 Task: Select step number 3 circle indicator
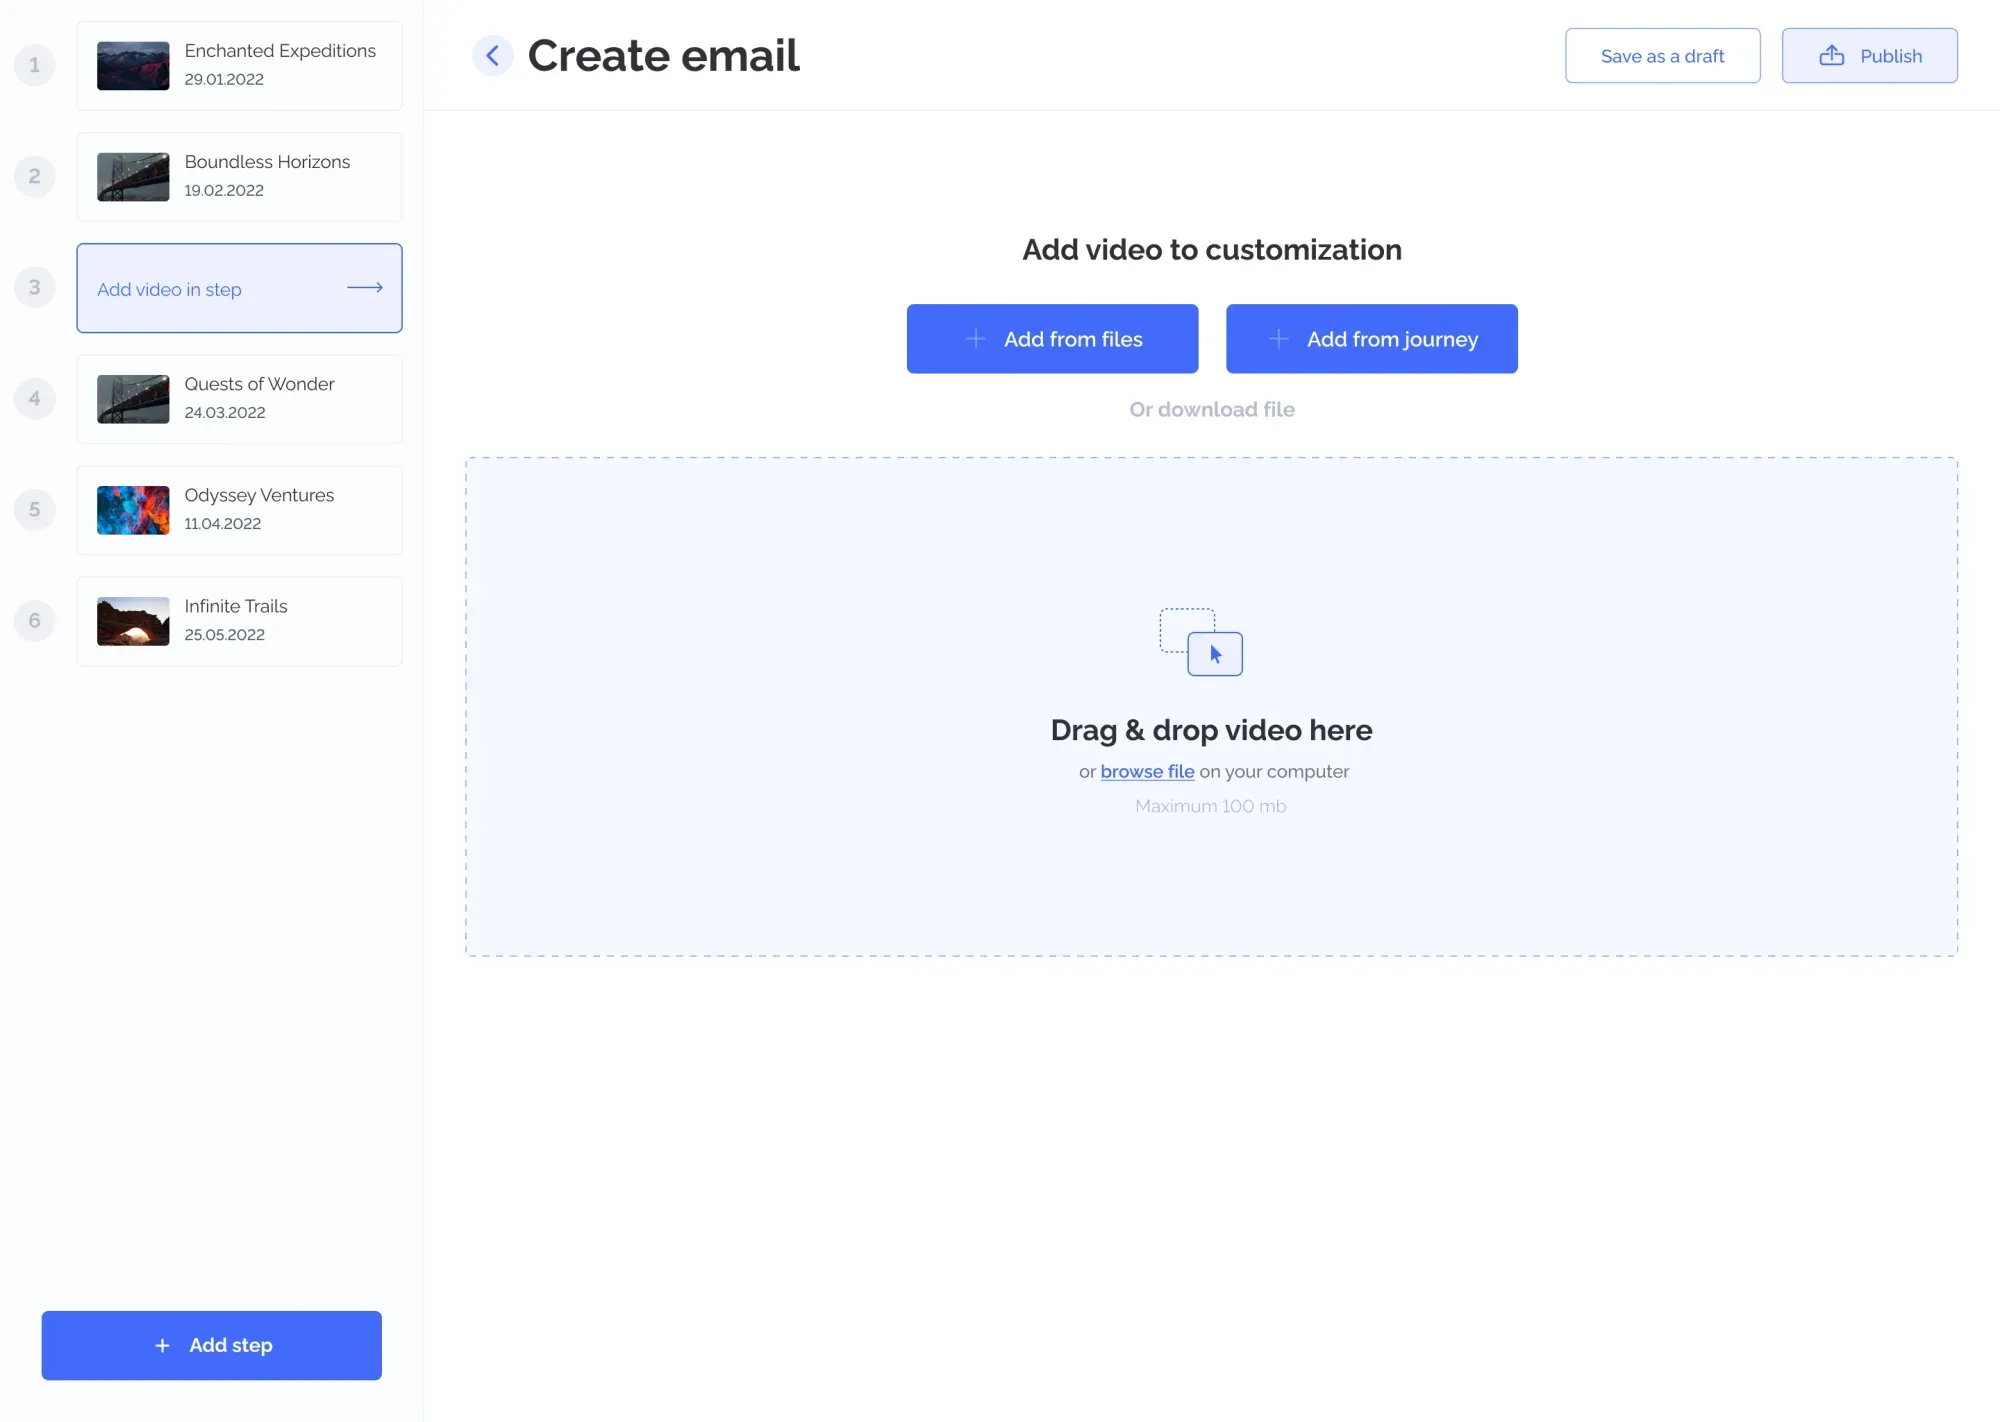coord(34,287)
